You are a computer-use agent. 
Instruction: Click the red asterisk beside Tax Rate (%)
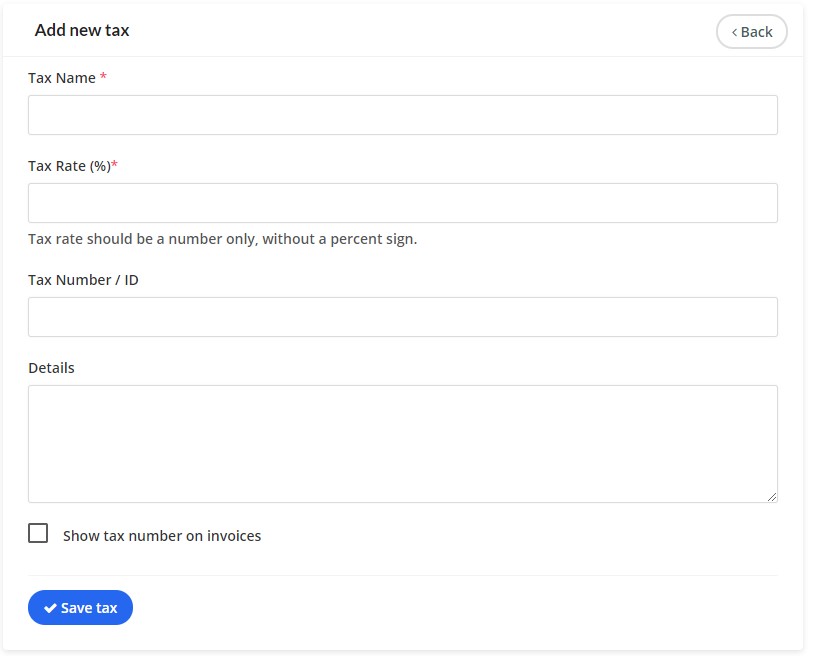tap(115, 165)
